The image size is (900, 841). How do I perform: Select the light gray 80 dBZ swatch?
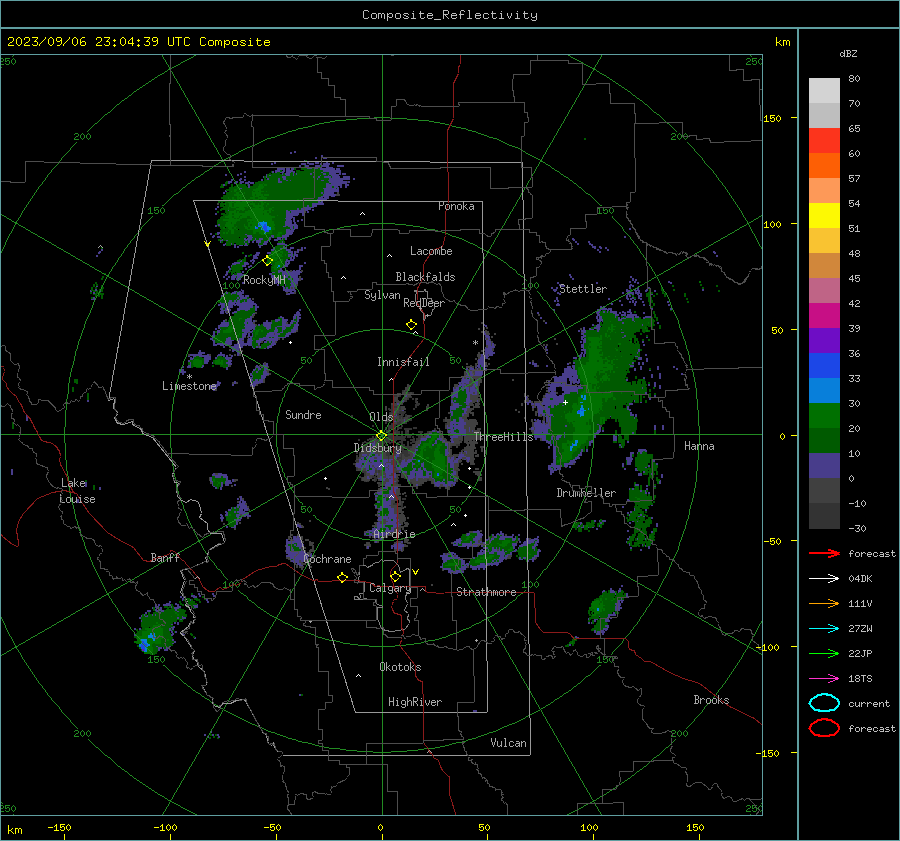pyautogui.click(x=824, y=90)
